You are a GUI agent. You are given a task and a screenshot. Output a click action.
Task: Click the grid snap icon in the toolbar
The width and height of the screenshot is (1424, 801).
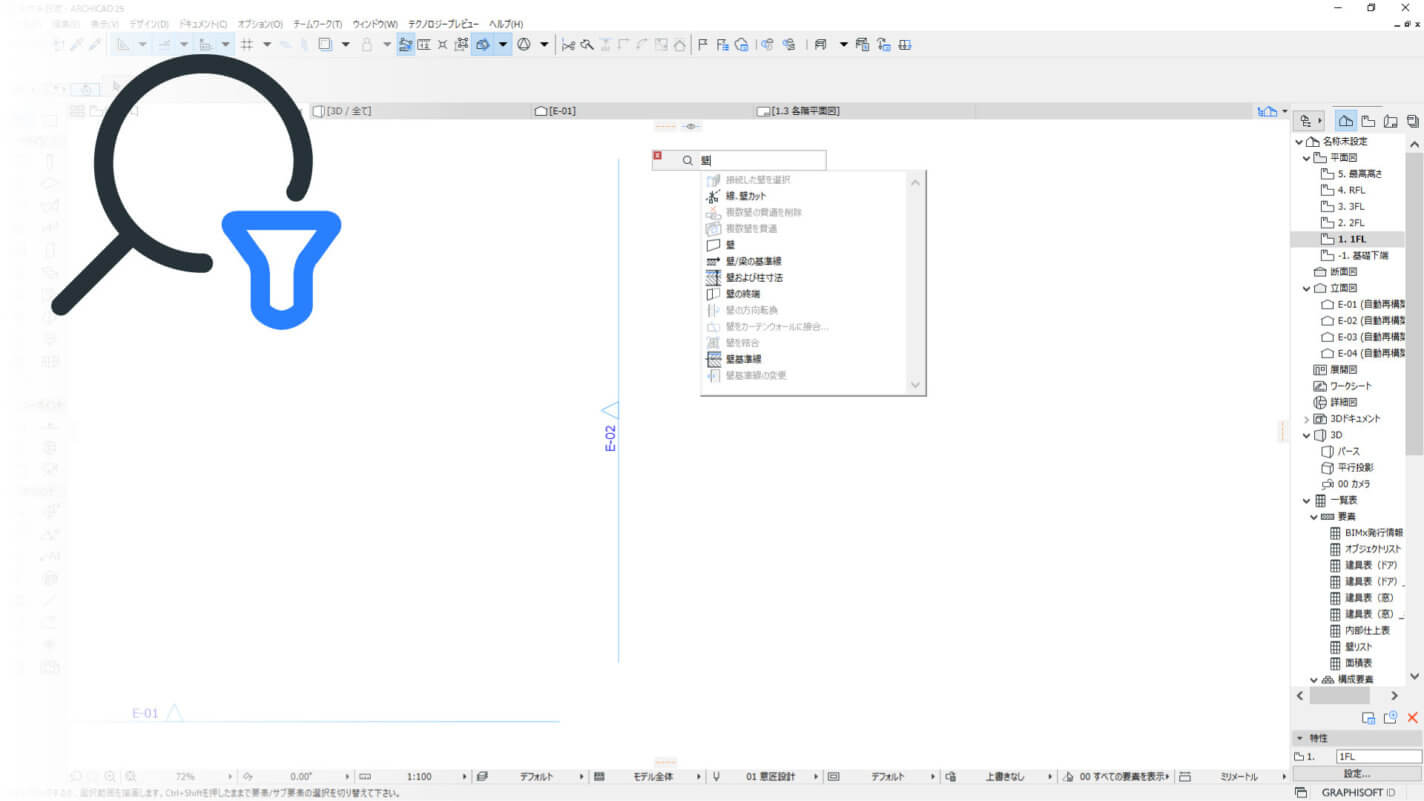coord(246,45)
